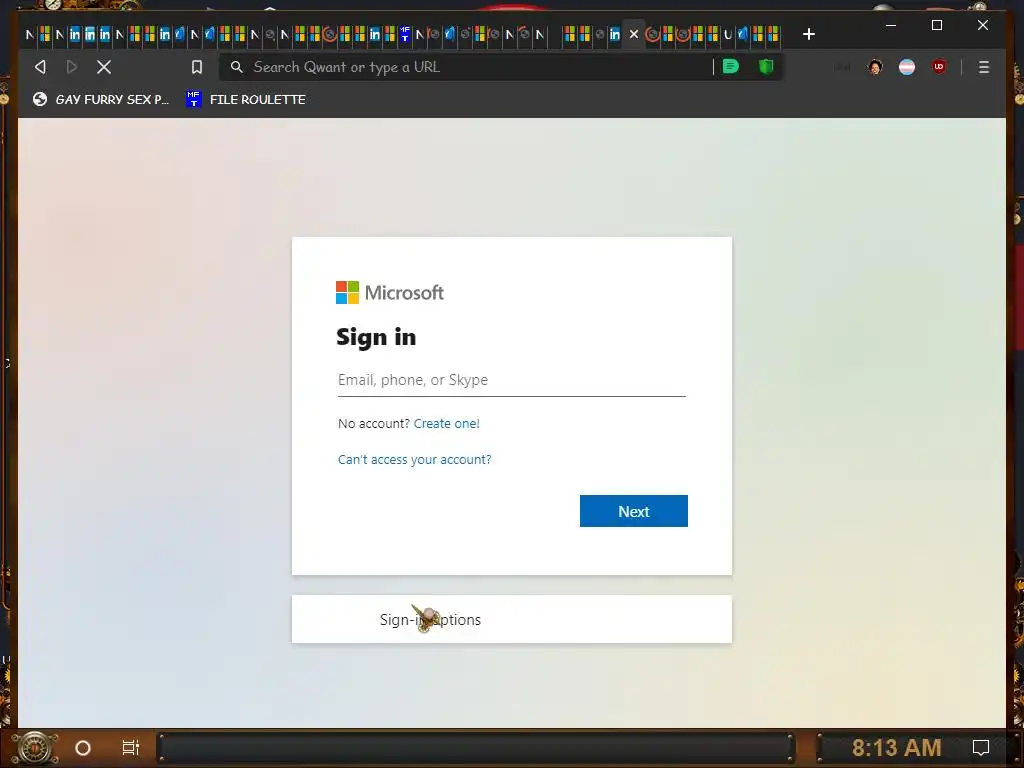Click the Create one! link
1024x768 pixels.
pyautogui.click(x=447, y=423)
